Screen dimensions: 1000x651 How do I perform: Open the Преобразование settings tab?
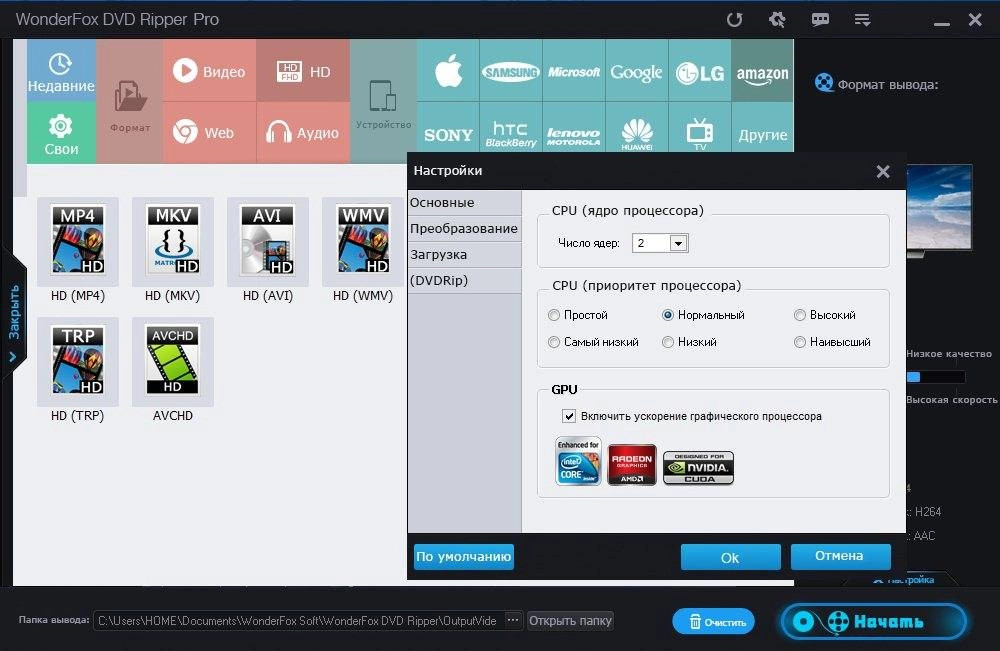point(464,228)
